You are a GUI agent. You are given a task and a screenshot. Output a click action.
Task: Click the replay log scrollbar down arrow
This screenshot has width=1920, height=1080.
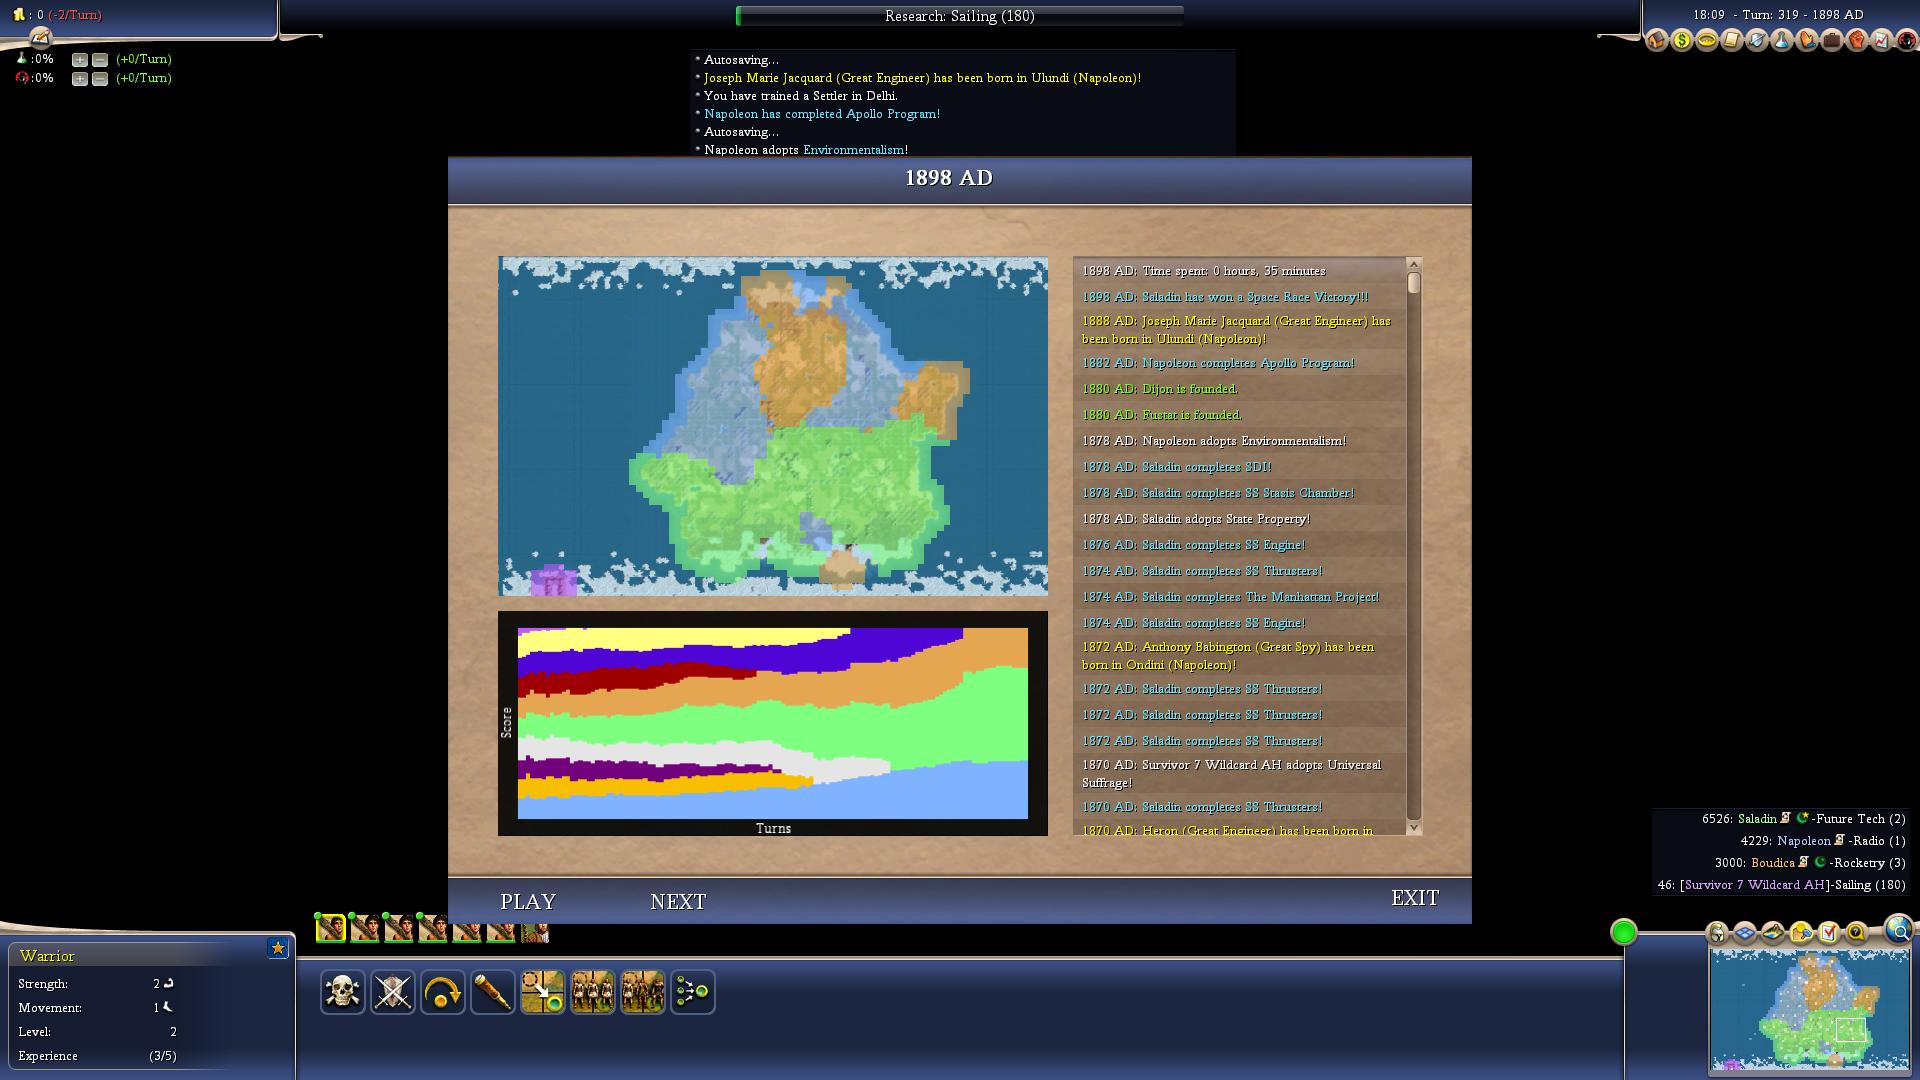[x=1414, y=827]
